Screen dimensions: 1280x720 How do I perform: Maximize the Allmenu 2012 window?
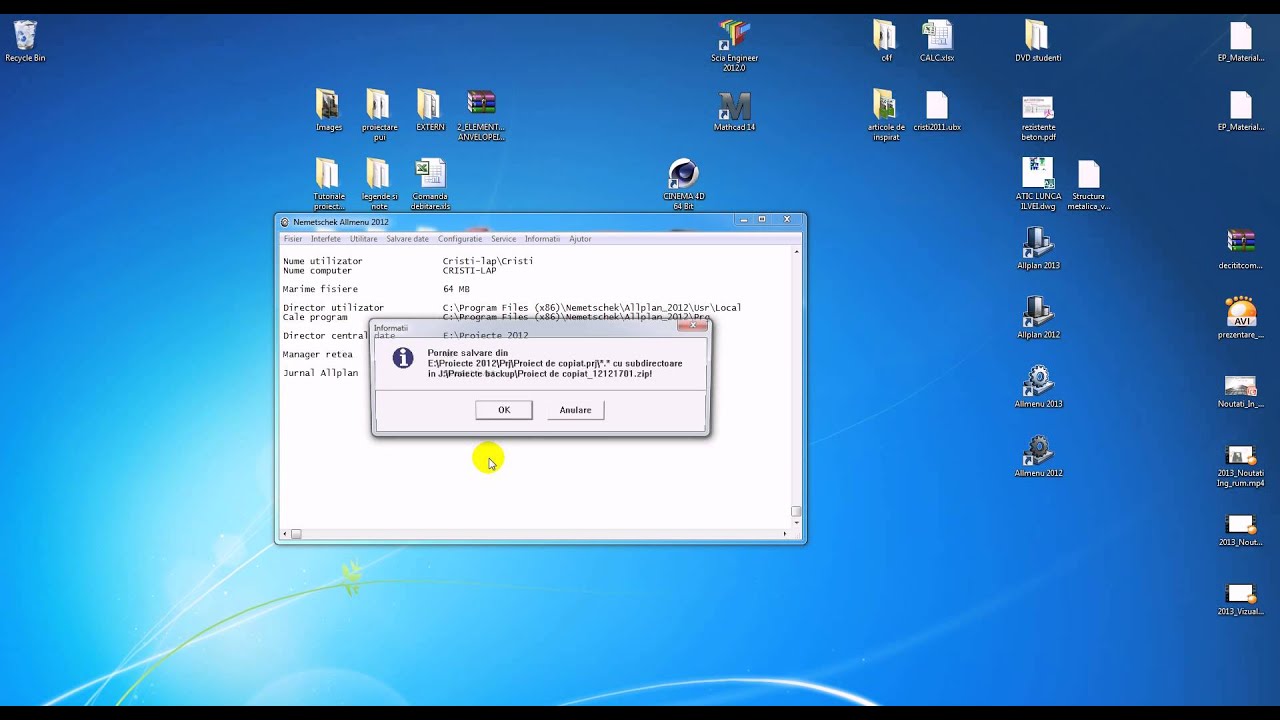pos(762,219)
